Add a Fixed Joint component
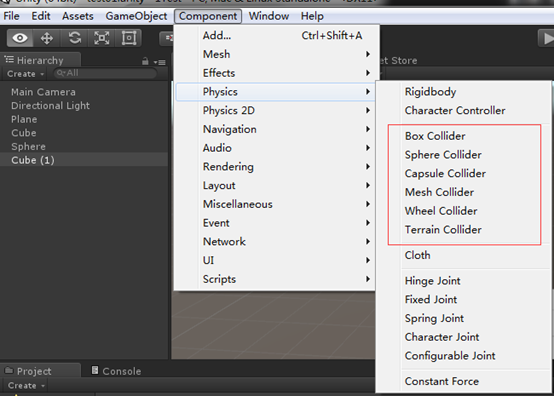This screenshot has height=396, width=554. click(464, 300)
